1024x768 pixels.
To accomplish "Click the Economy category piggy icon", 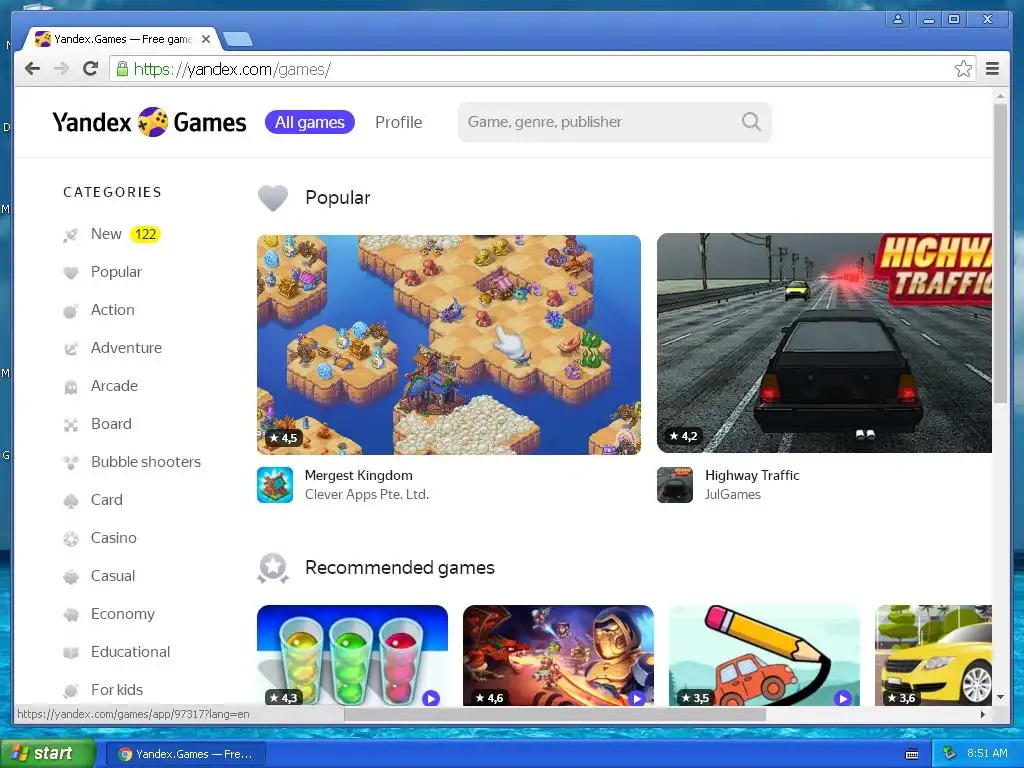I will [71, 614].
